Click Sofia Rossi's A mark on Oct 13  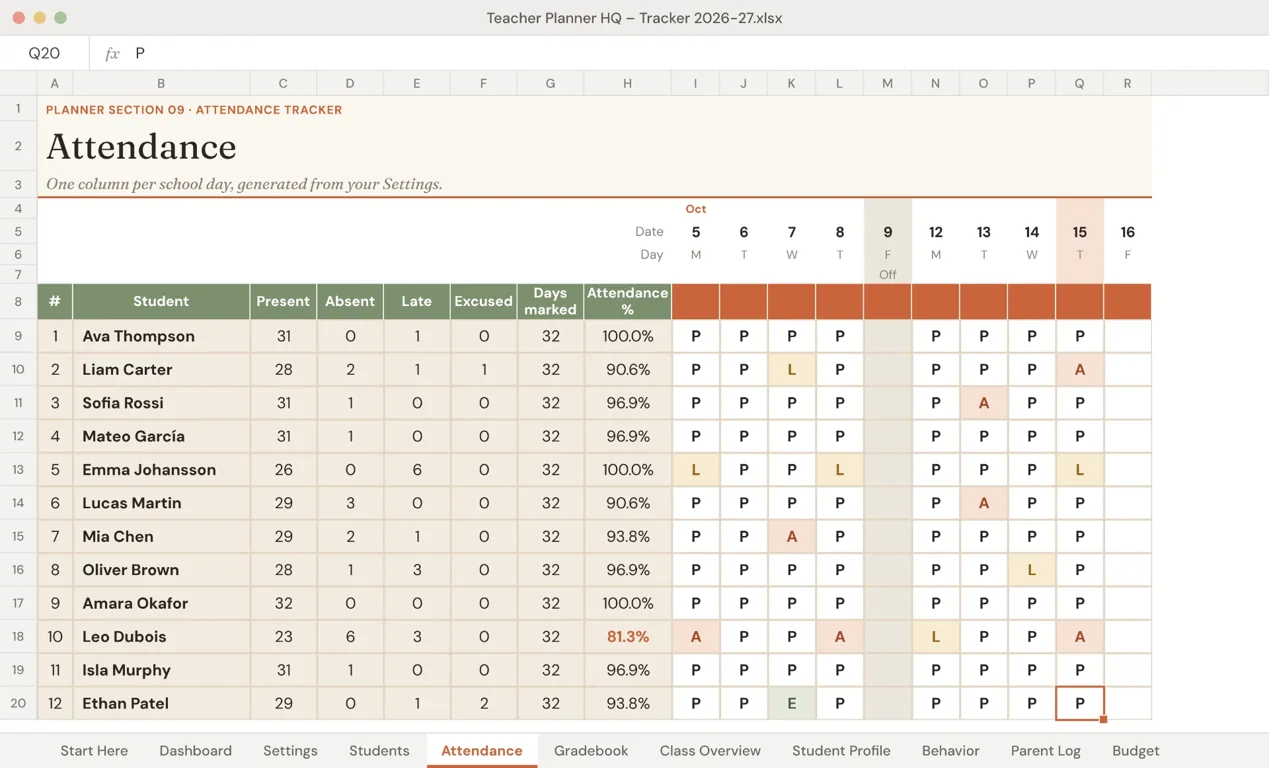[983, 403]
